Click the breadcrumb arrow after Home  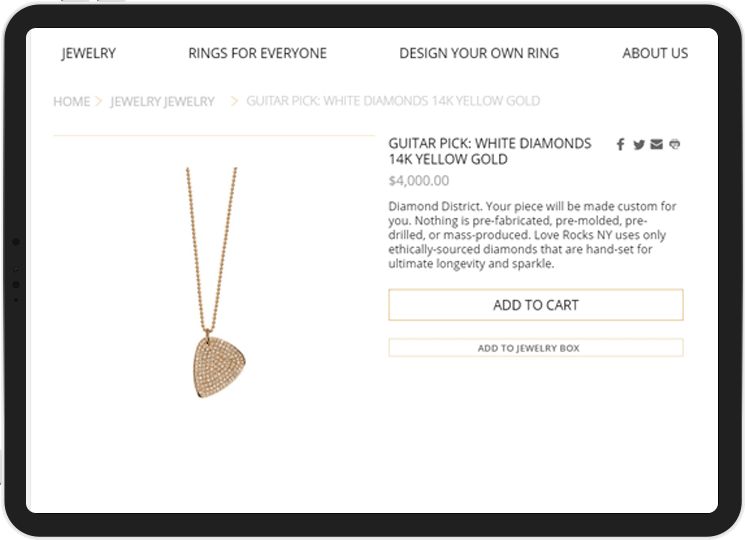(x=99, y=101)
